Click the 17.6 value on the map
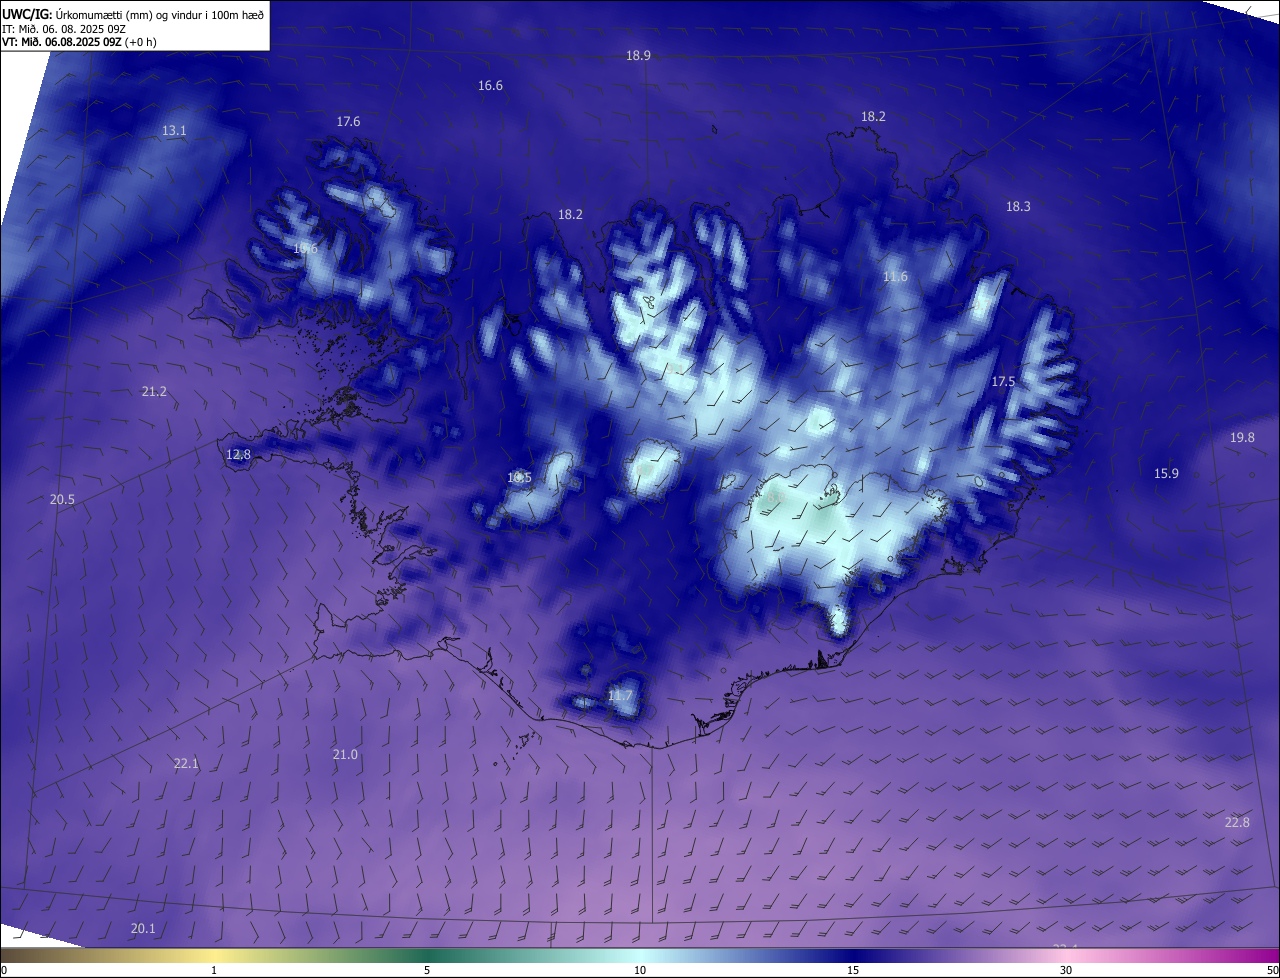 tap(348, 121)
